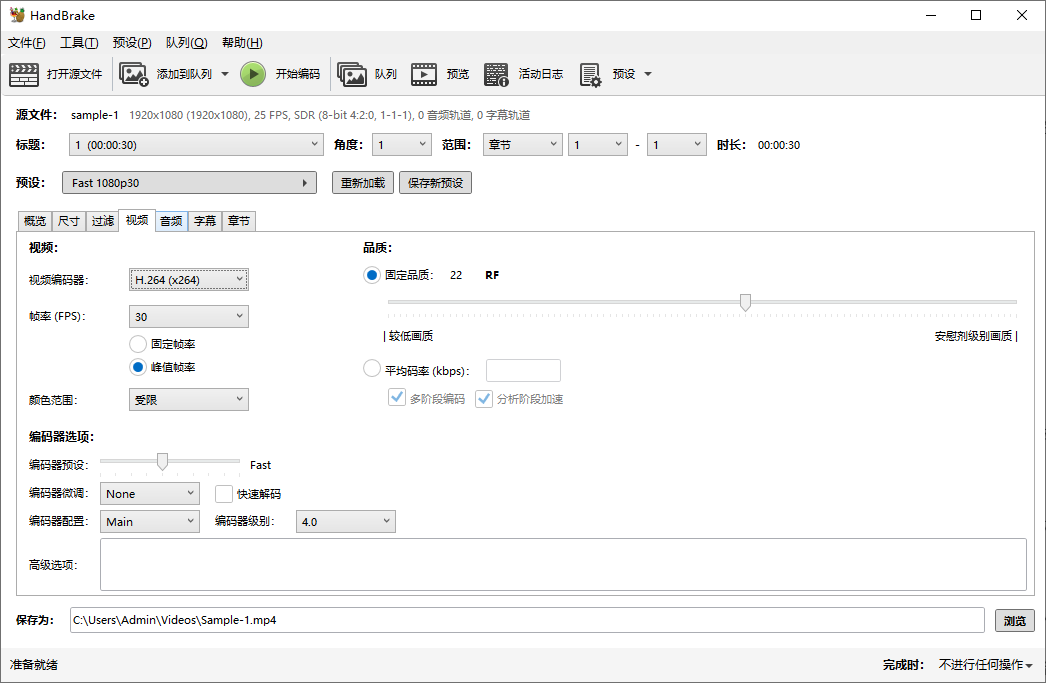Click the RF quality value 22
The height and width of the screenshot is (683, 1046).
pyautogui.click(x=456, y=275)
